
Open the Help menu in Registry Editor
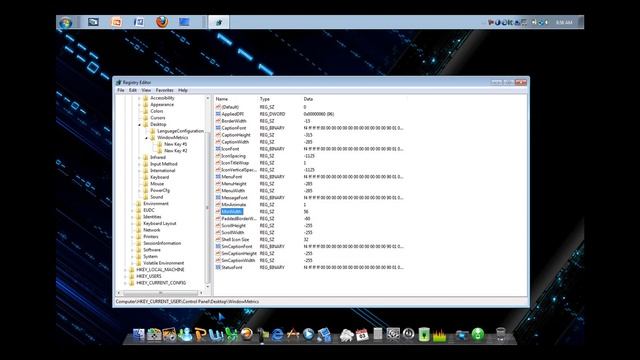tap(183, 90)
